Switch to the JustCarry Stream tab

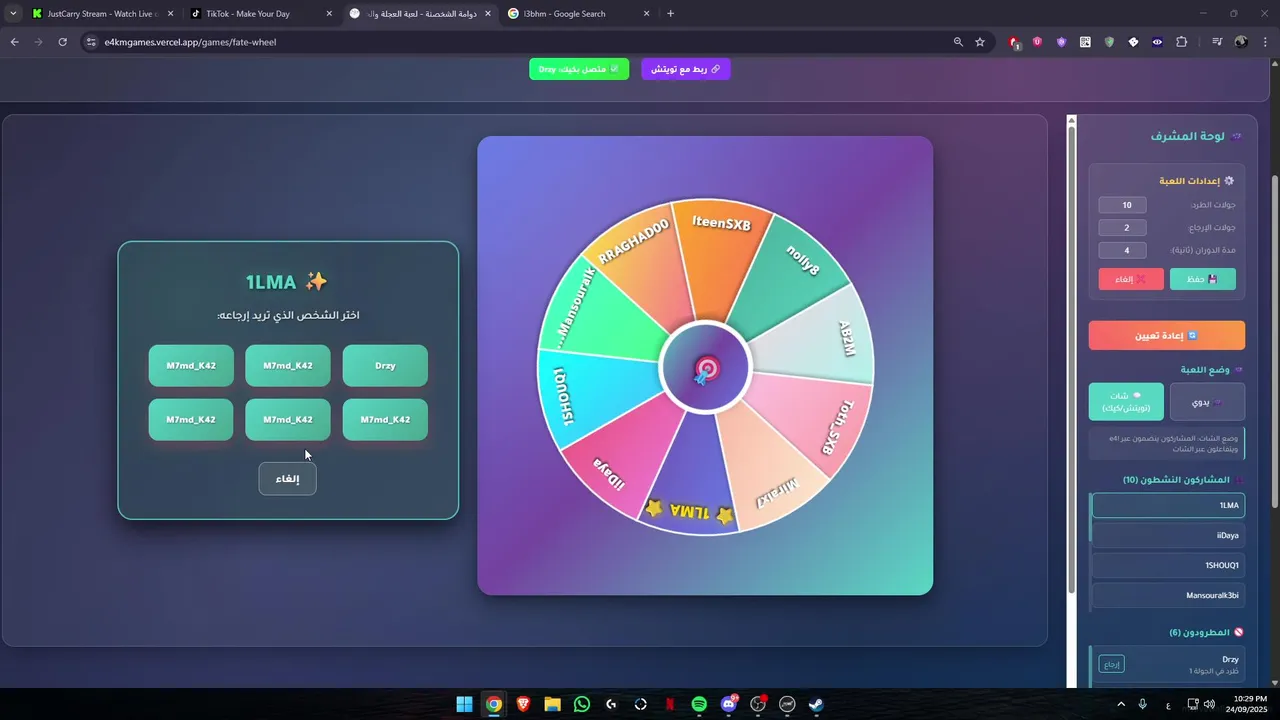(102, 14)
